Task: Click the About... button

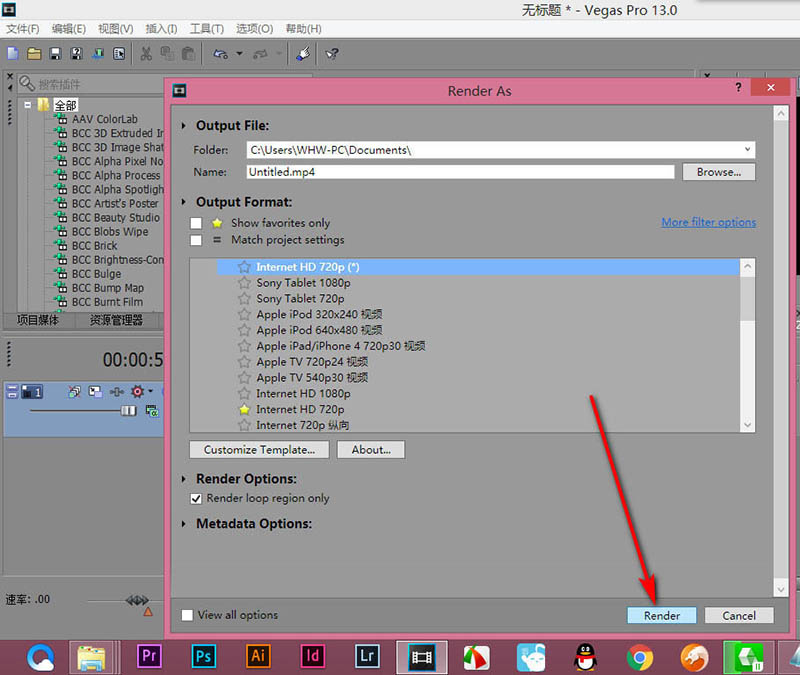Action: tap(371, 449)
